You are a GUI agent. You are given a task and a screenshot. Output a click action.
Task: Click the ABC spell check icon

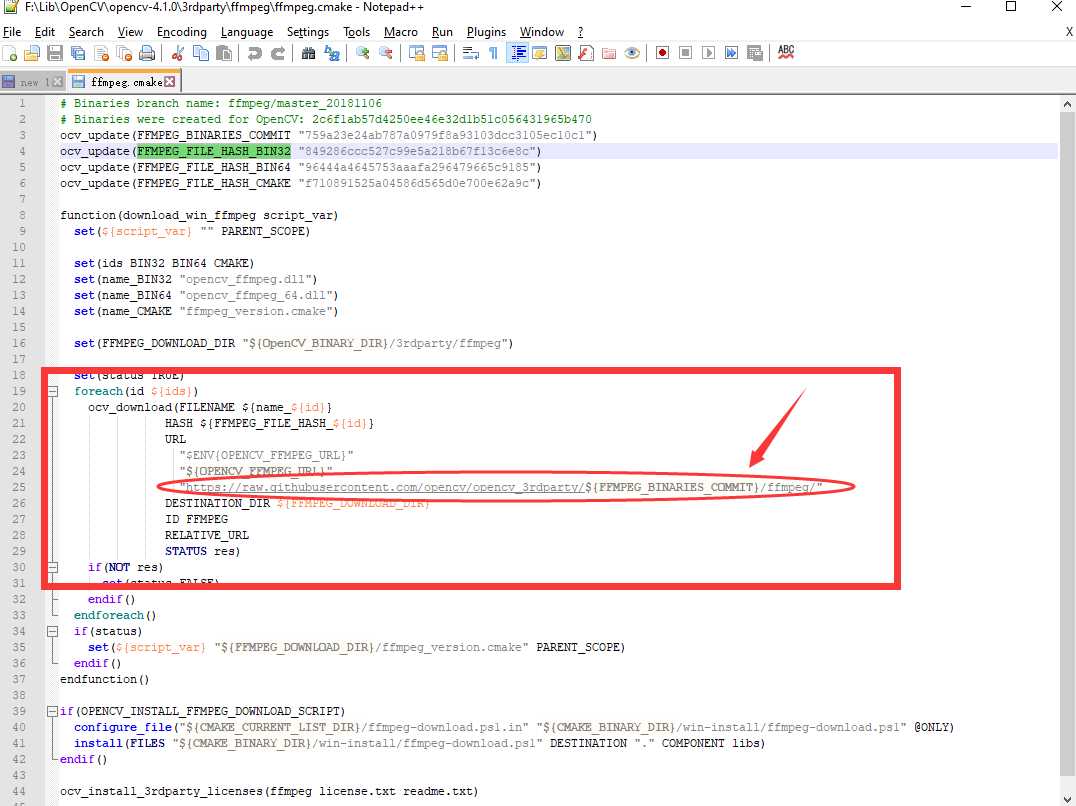coord(786,53)
